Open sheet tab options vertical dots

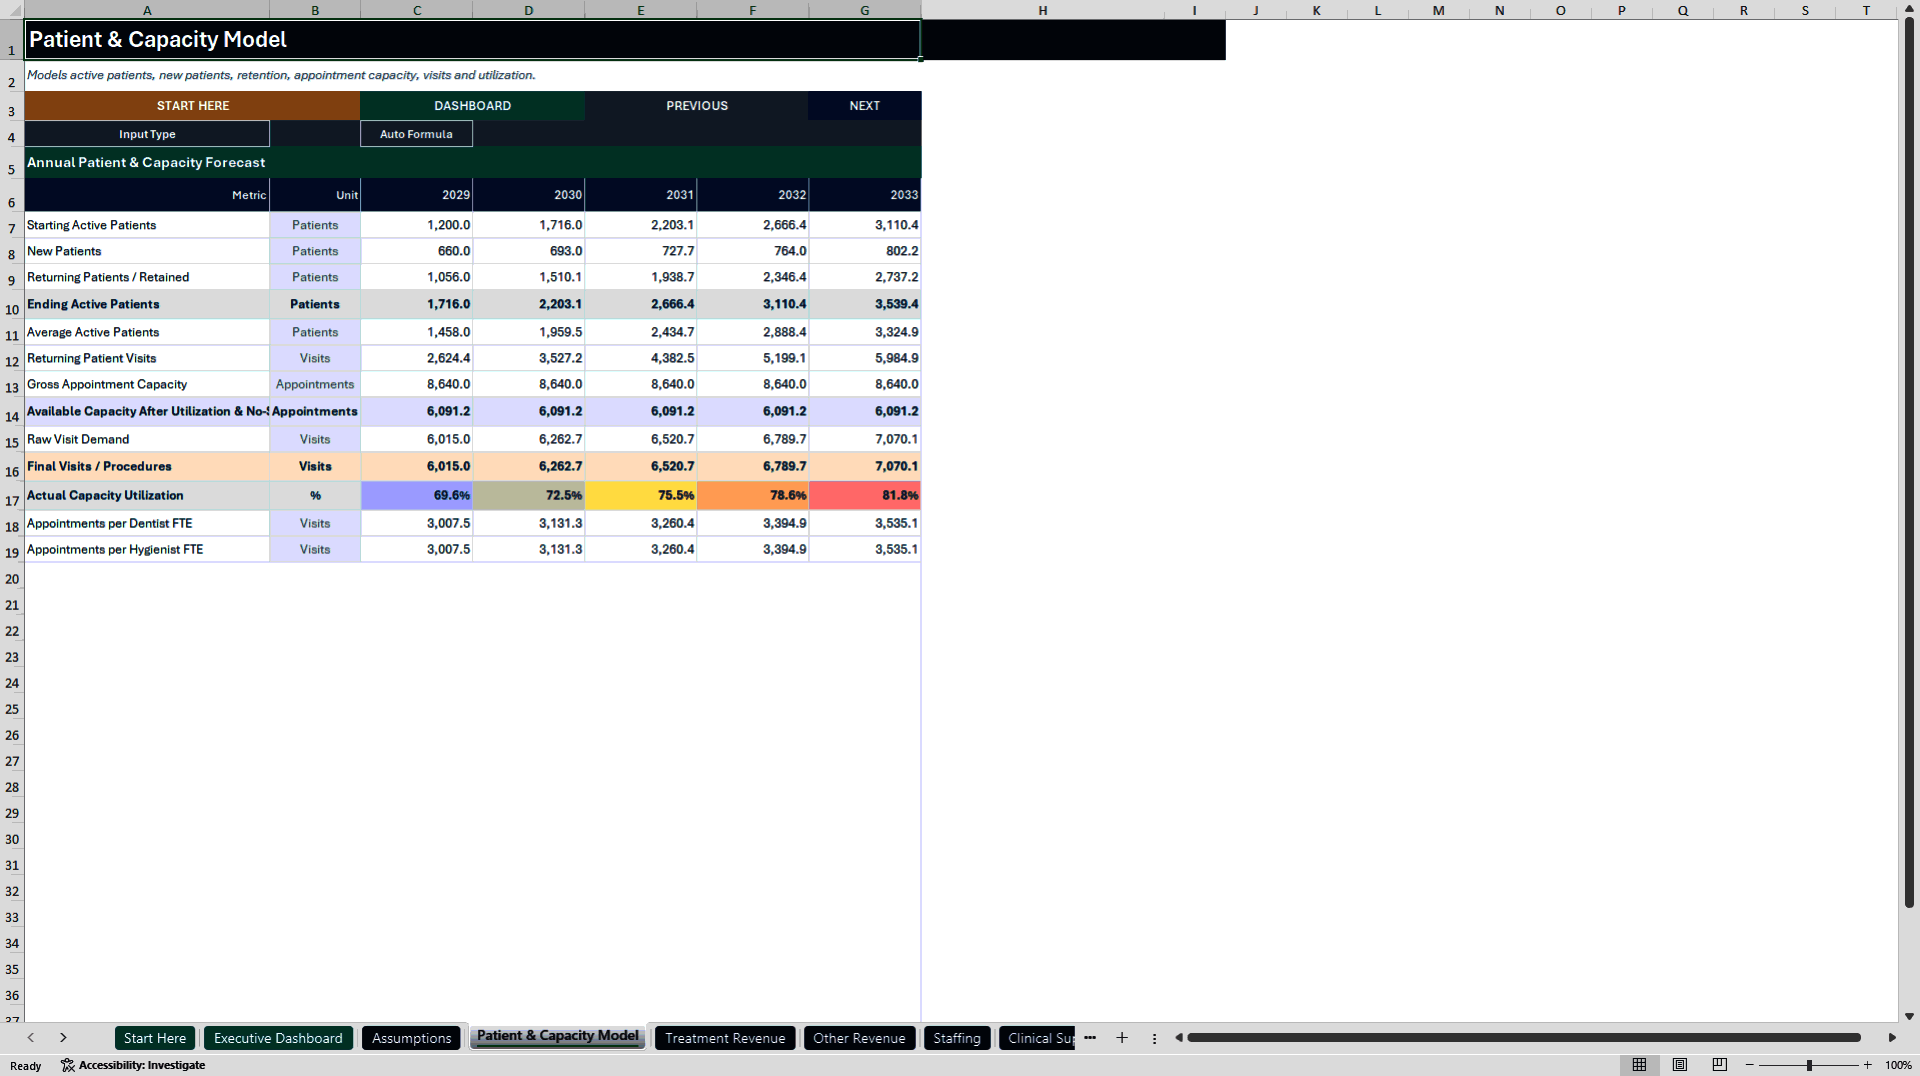click(1154, 1038)
